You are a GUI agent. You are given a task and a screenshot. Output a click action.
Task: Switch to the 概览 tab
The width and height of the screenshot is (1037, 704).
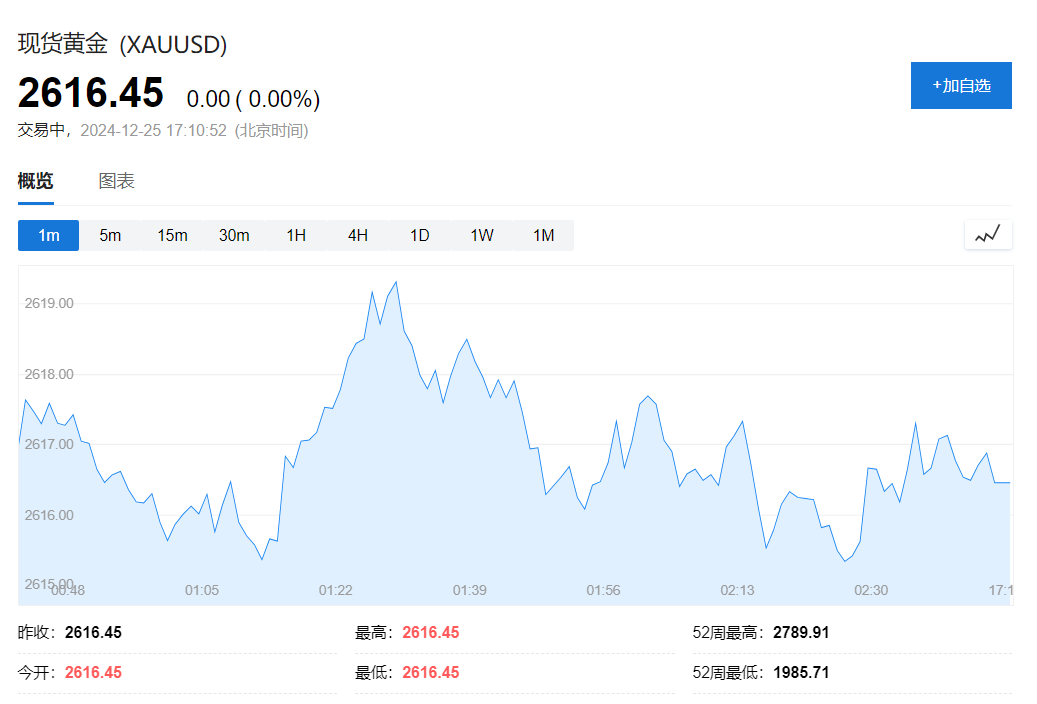click(36, 181)
